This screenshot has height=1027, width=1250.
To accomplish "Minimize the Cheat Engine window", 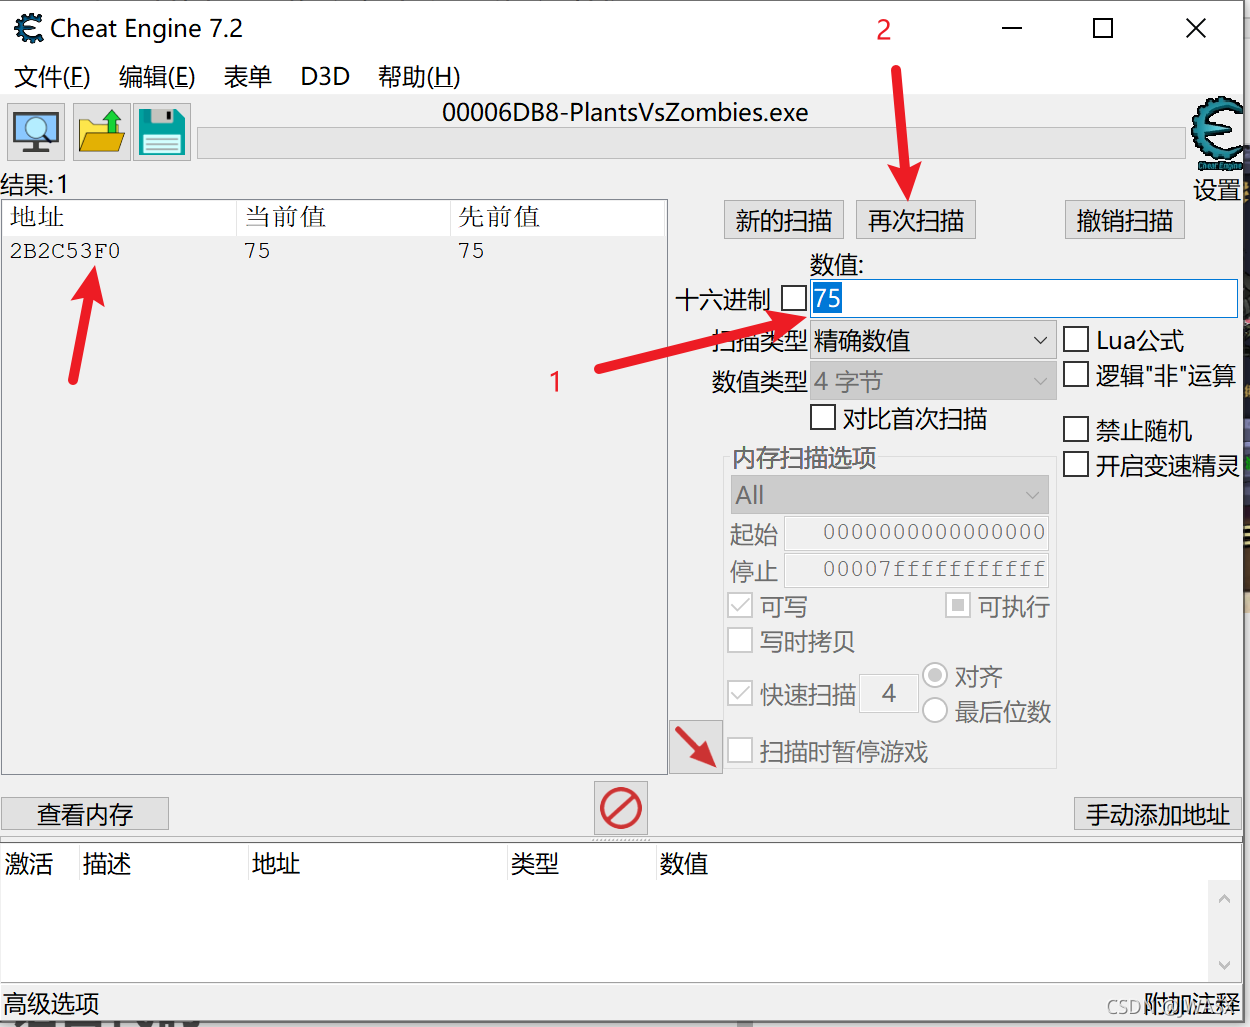I will [x=1012, y=28].
